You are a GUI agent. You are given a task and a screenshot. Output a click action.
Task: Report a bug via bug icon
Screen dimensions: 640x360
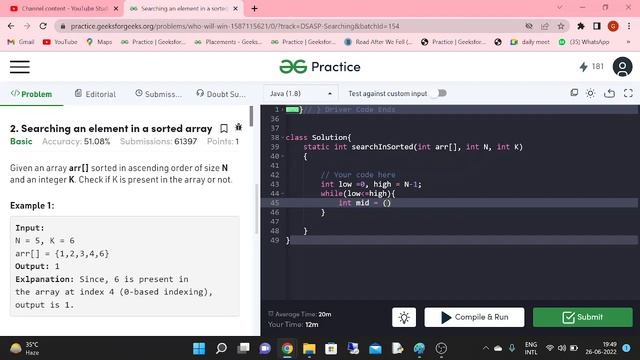pos(239,127)
